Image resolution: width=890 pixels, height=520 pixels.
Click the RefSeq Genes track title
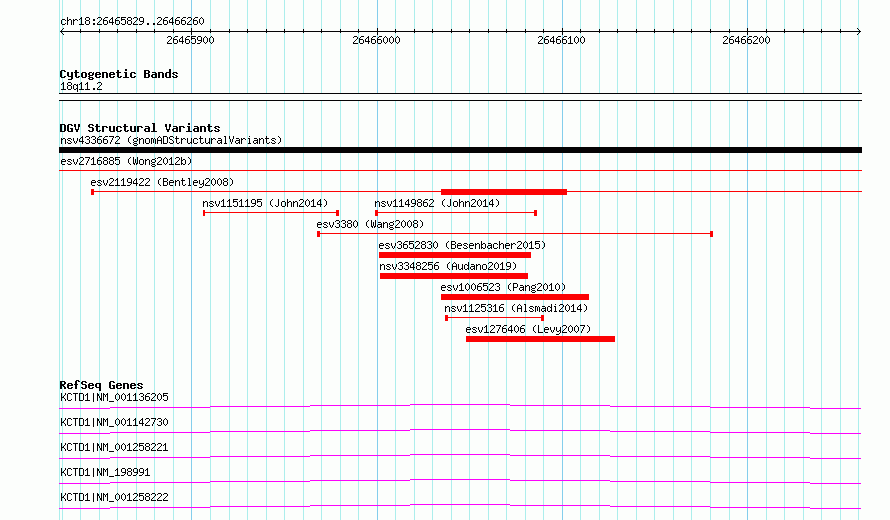coord(101,385)
